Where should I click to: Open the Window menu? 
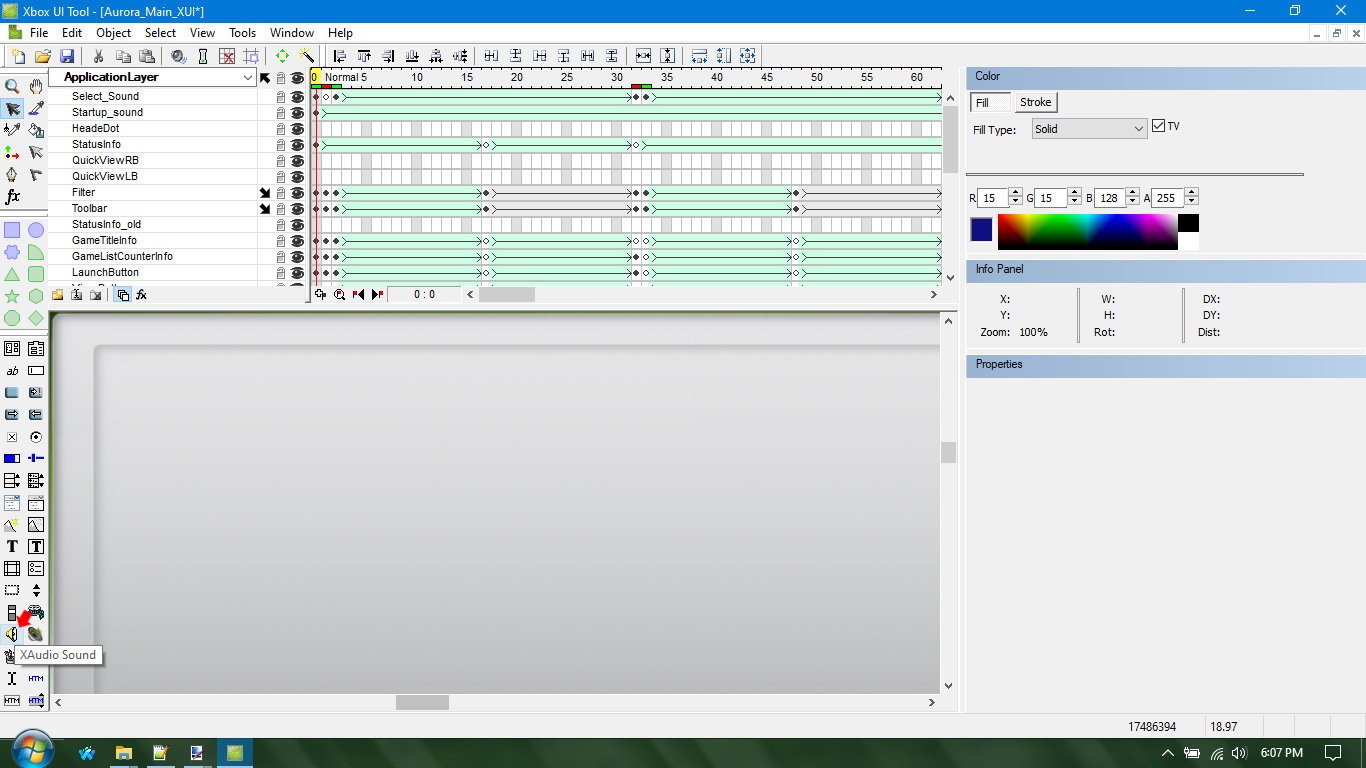coord(292,33)
